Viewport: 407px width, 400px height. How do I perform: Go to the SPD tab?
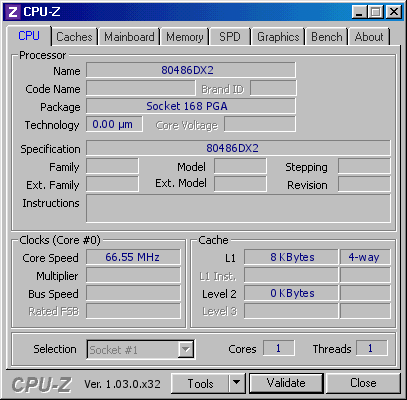[230, 37]
